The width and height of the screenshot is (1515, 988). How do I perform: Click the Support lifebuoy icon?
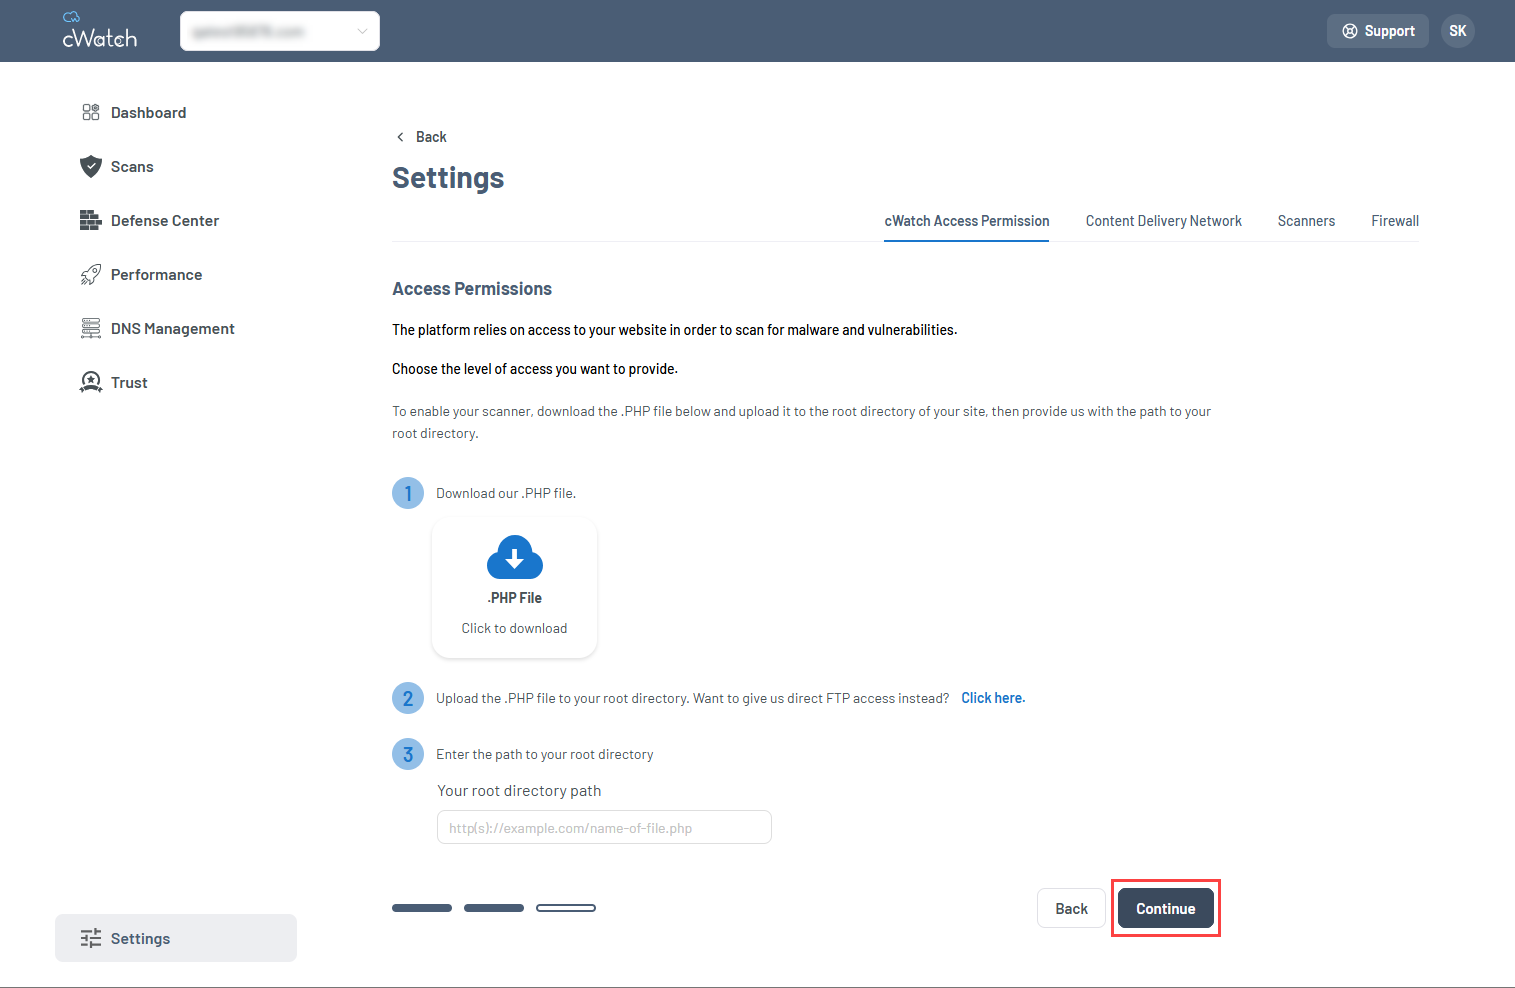click(x=1350, y=31)
